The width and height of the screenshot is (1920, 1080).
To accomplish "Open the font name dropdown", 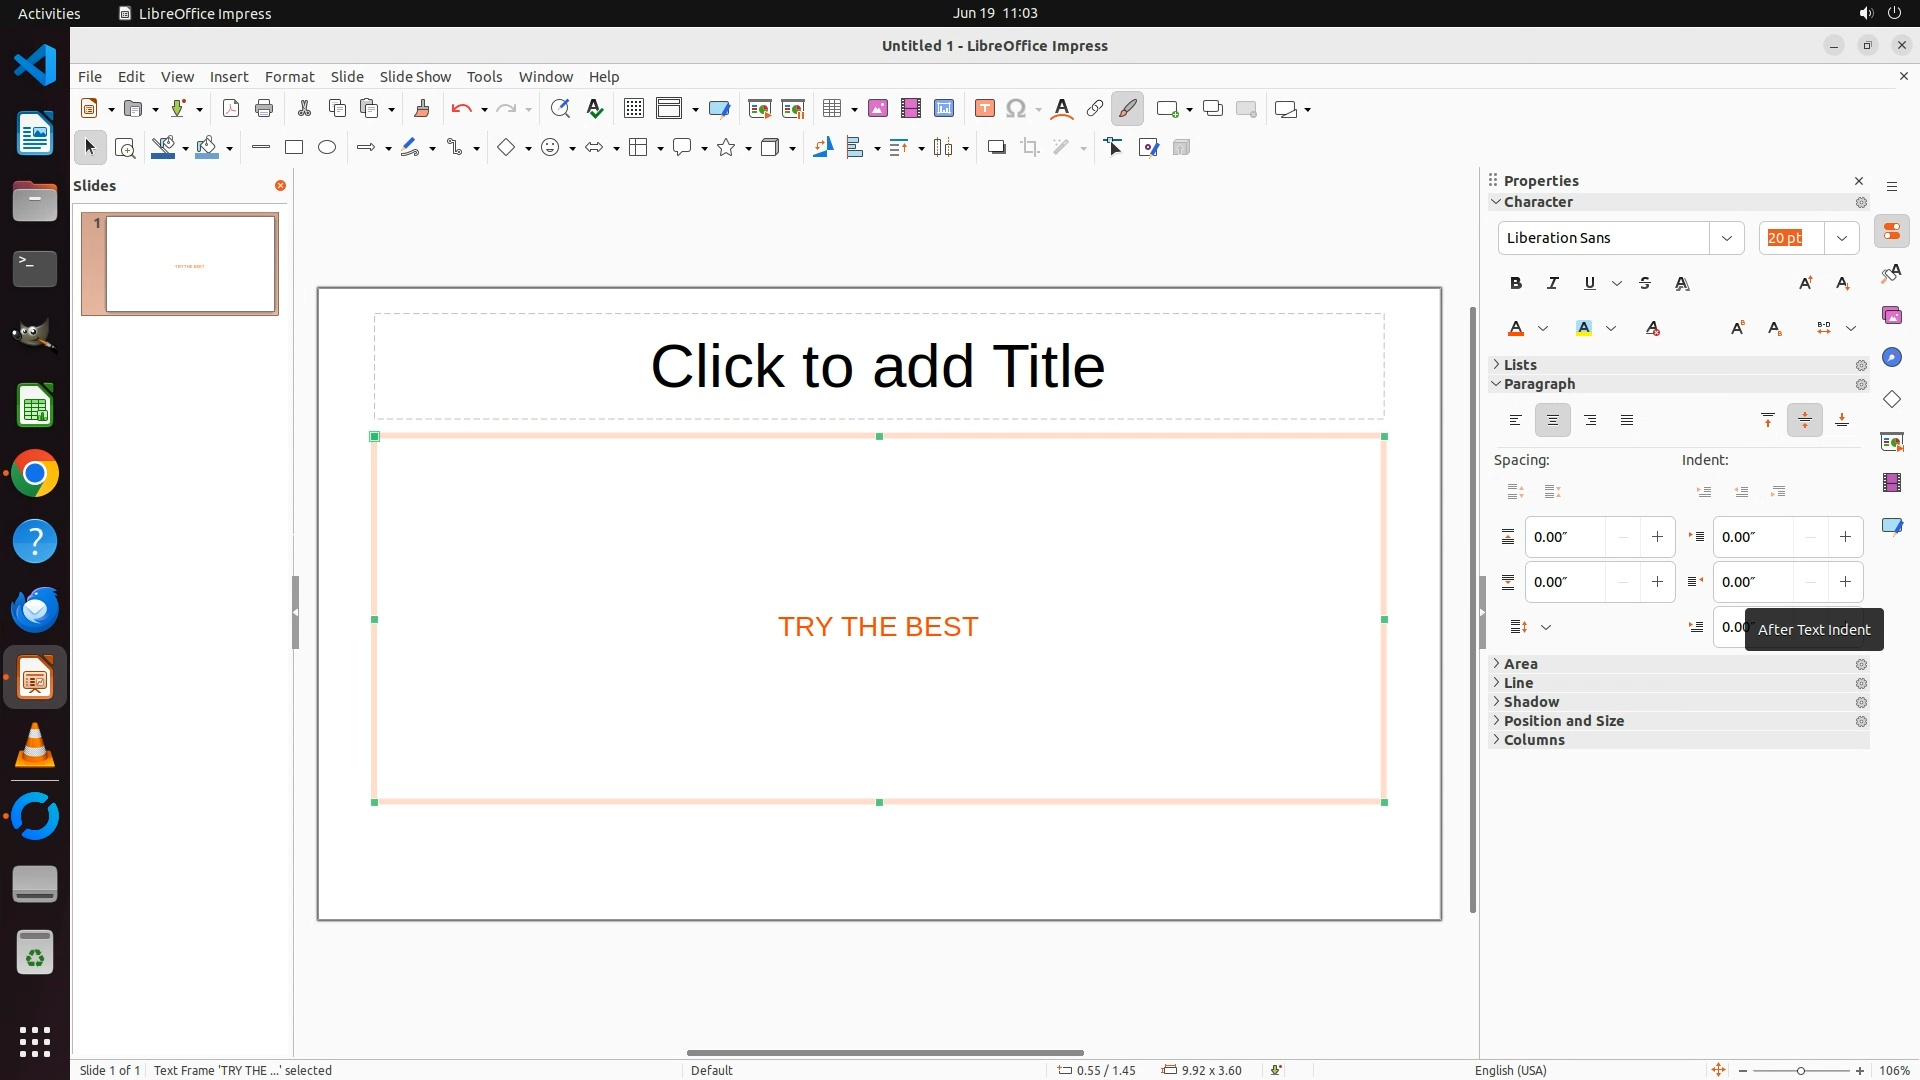I will pyautogui.click(x=1726, y=238).
